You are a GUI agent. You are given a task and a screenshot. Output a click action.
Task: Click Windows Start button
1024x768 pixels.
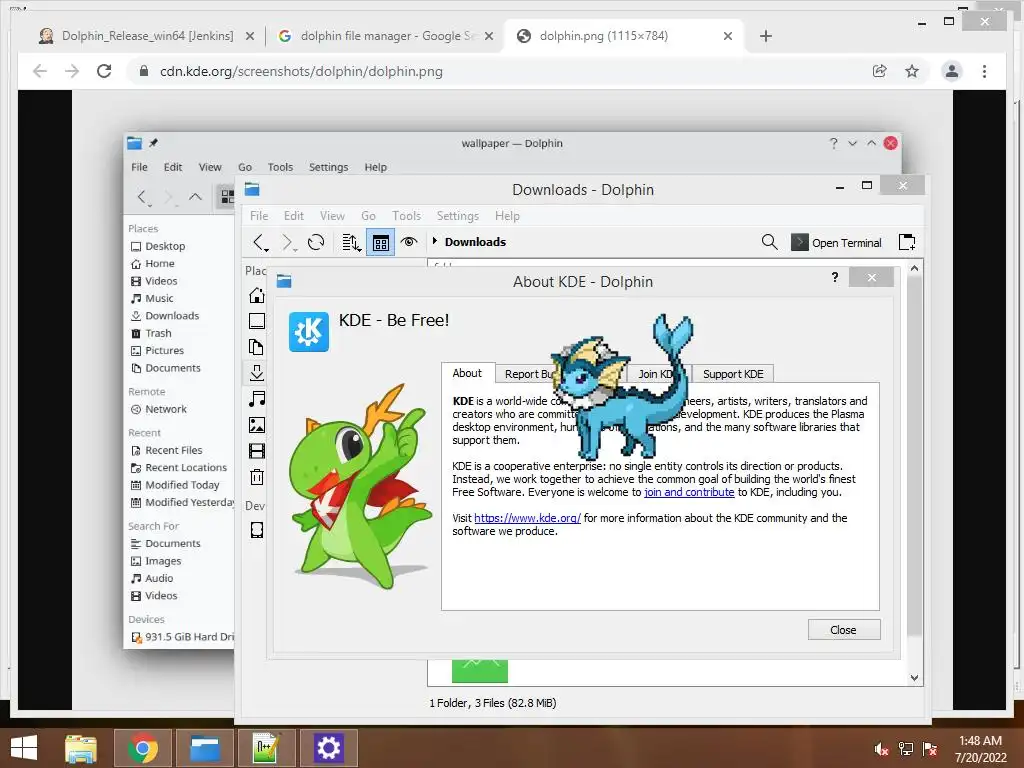click(x=24, y=748)
